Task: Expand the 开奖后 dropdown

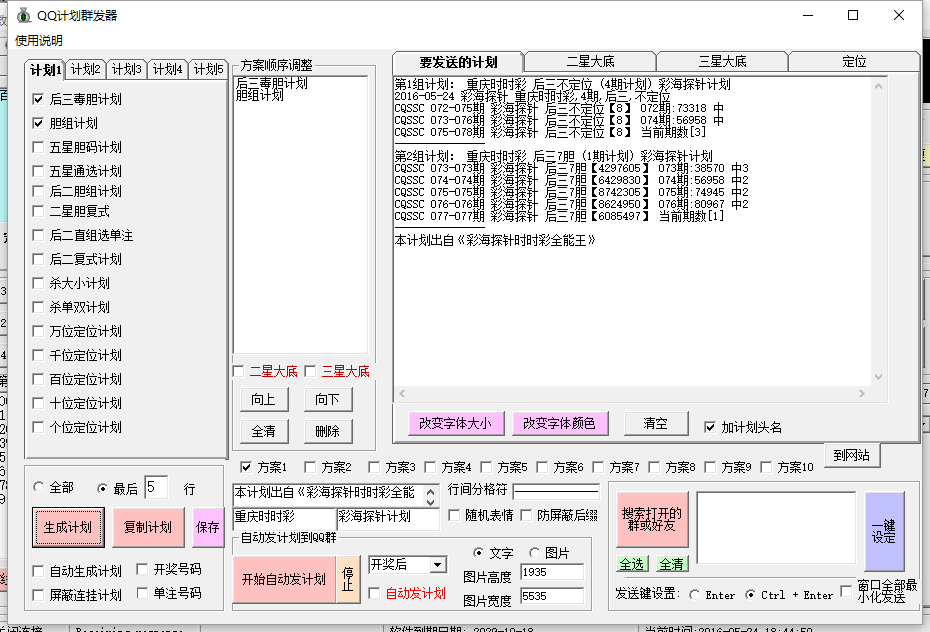Action: coord(437,565)
